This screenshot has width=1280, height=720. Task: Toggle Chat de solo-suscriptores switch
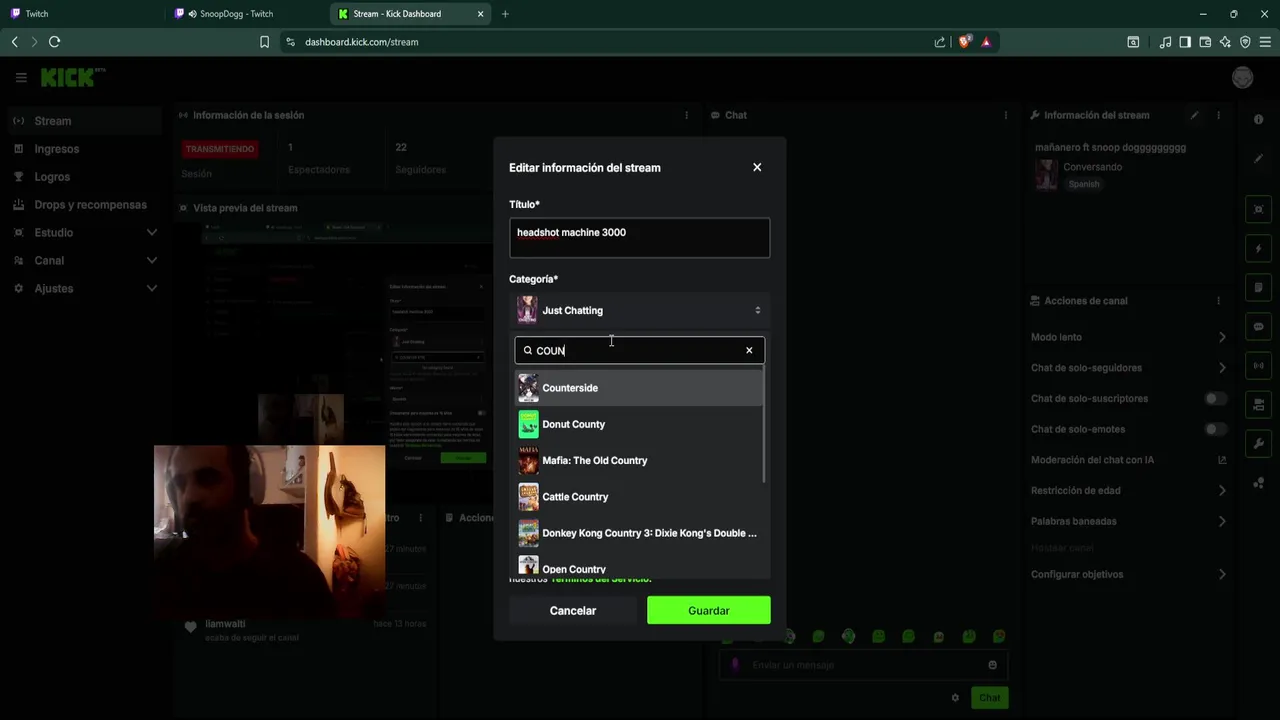pyautogui.click(x=1215, y=399)
